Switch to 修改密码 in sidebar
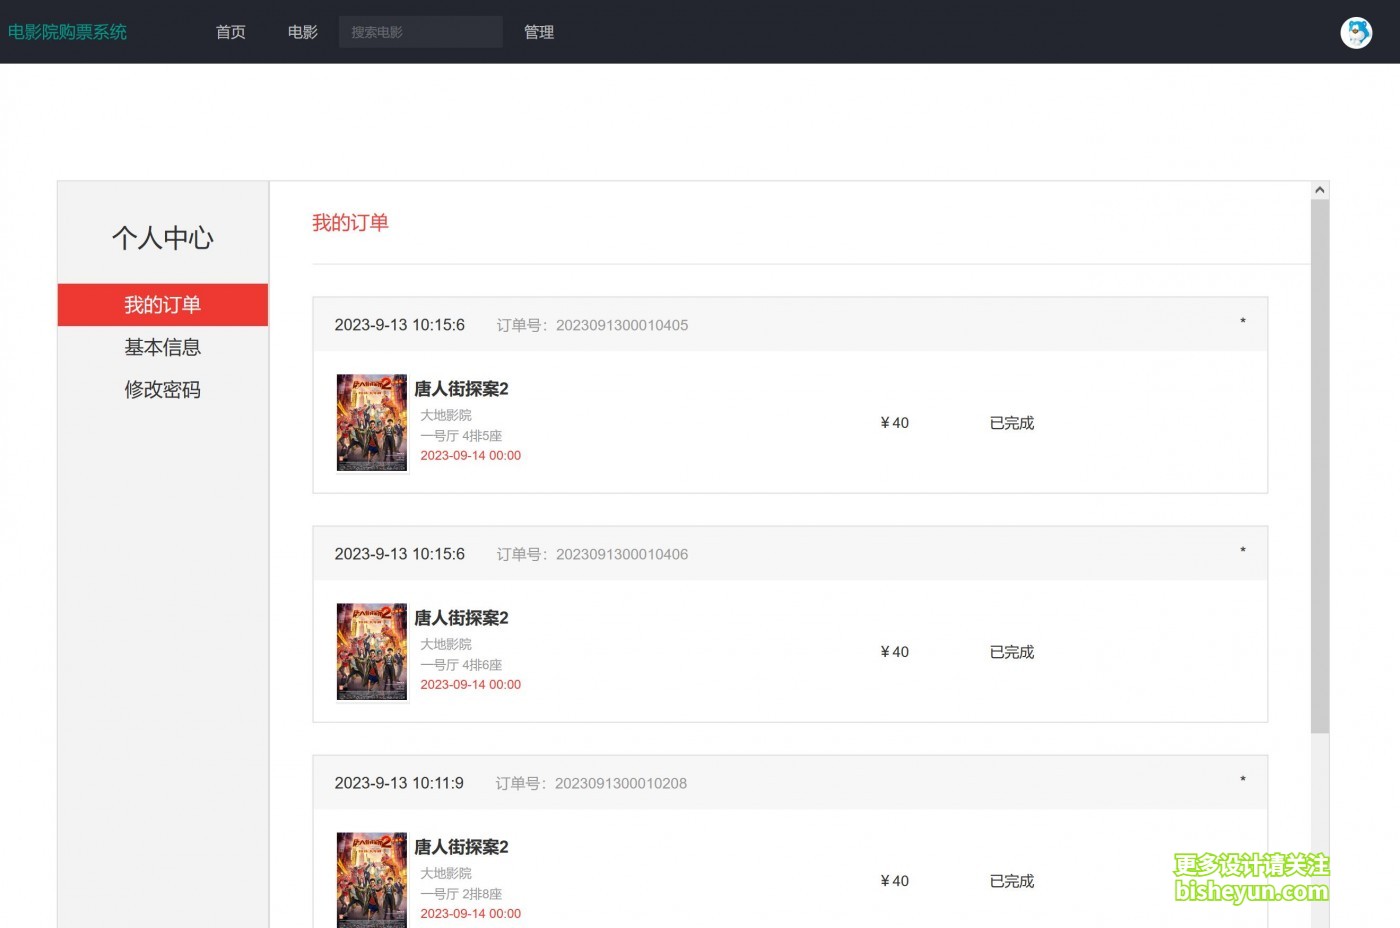 coord(163,390)
